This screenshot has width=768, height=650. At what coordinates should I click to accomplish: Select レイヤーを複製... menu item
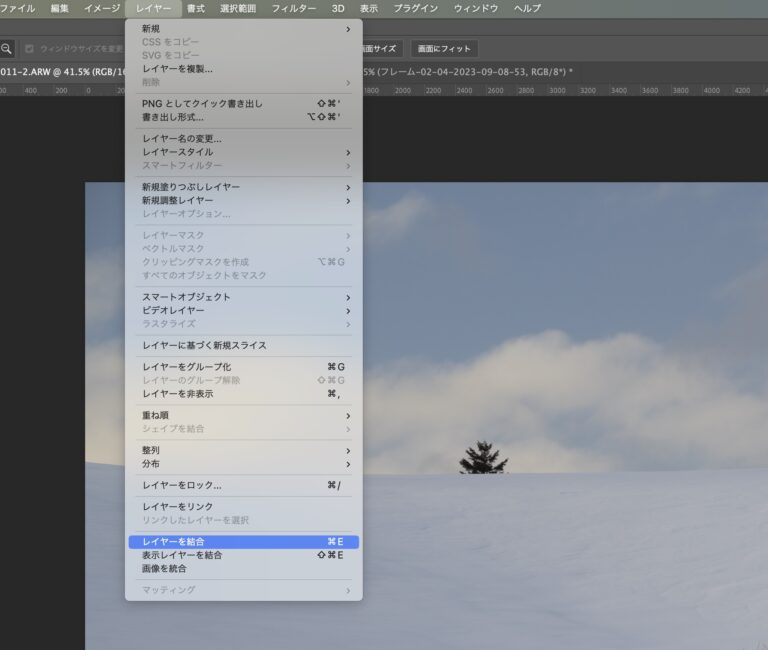(177, 68)
